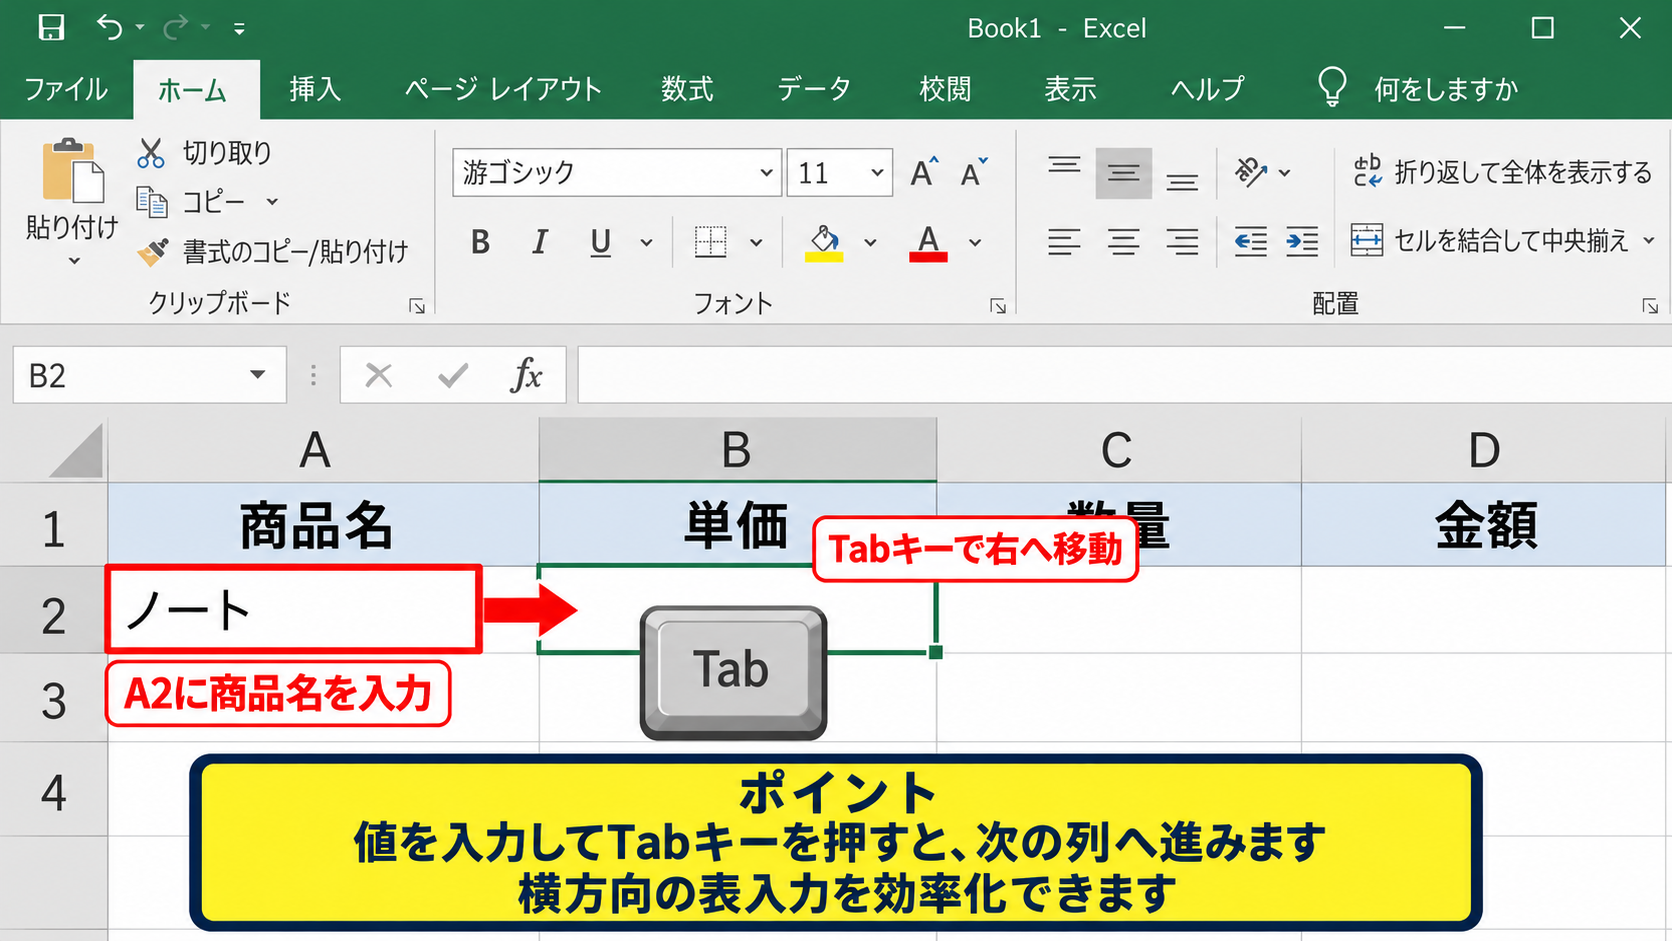Toggle Underline formatting

600,242
